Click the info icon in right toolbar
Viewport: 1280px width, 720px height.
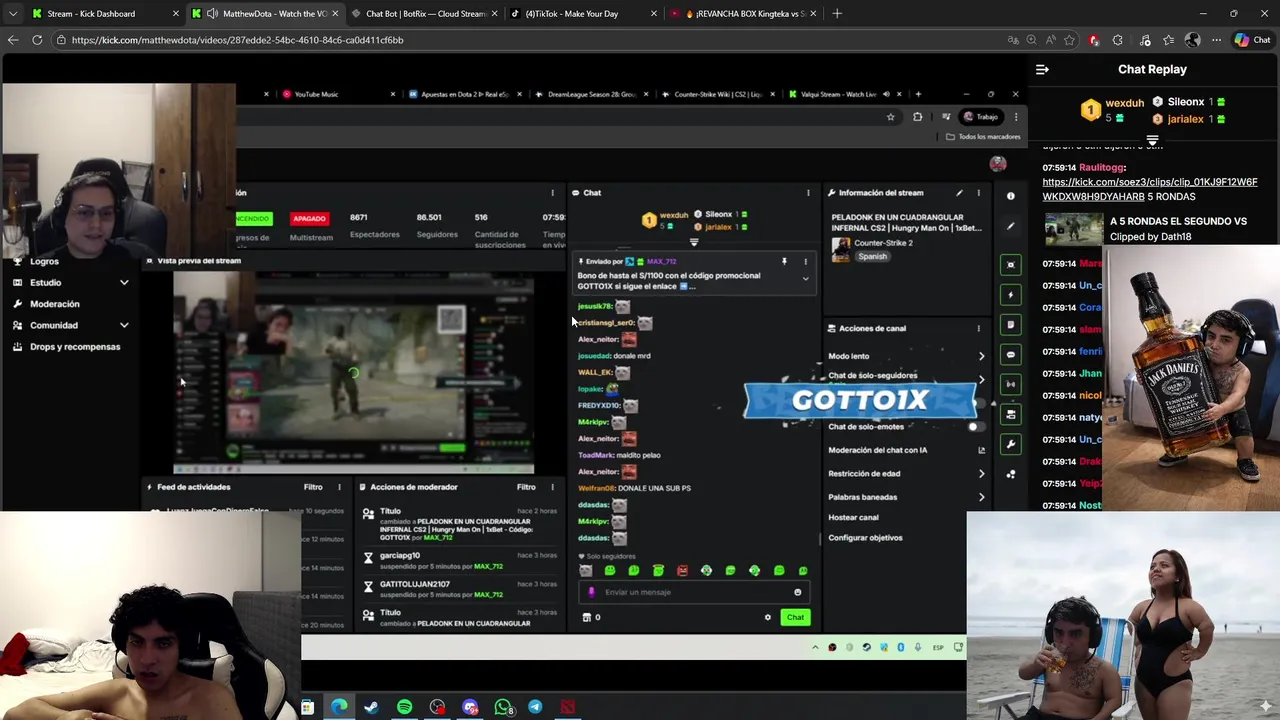pyautogui.click(x=1010, y=196)
